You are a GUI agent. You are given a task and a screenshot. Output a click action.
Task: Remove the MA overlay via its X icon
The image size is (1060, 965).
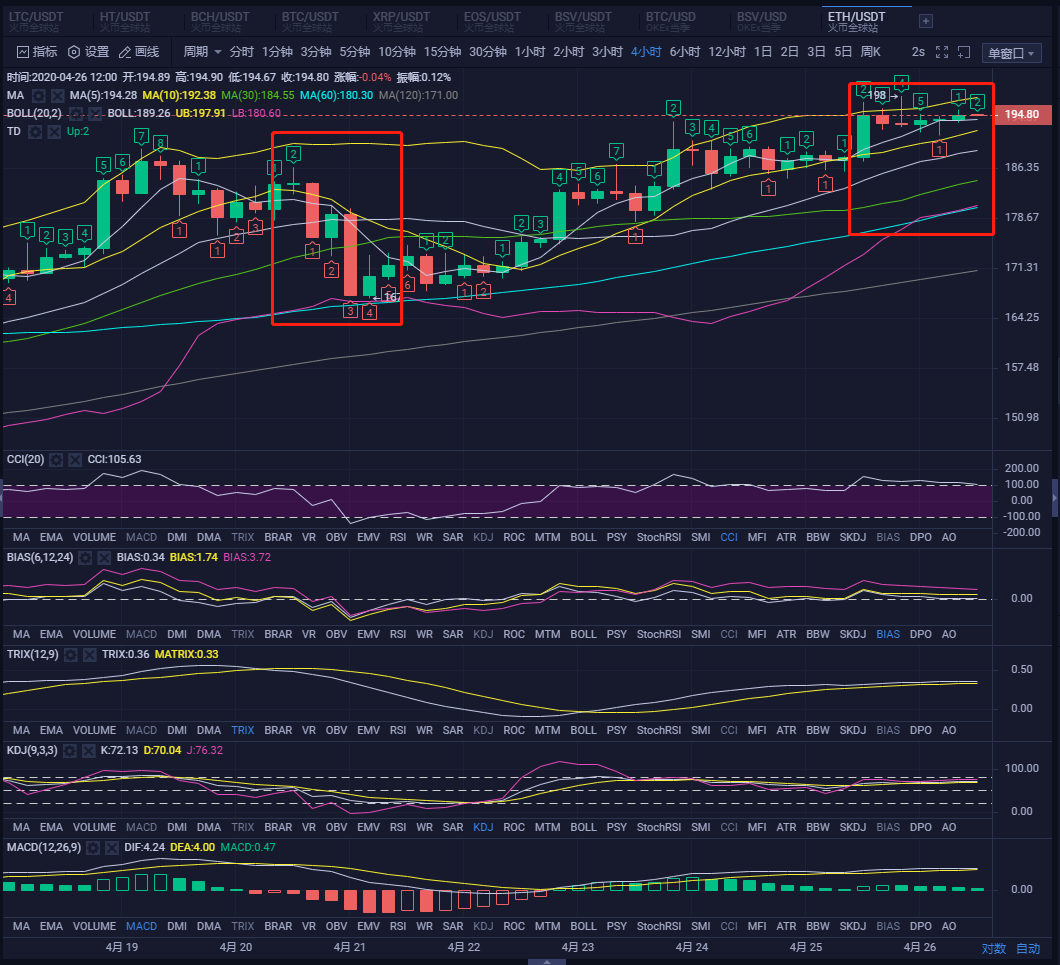(x=56, y=94)
